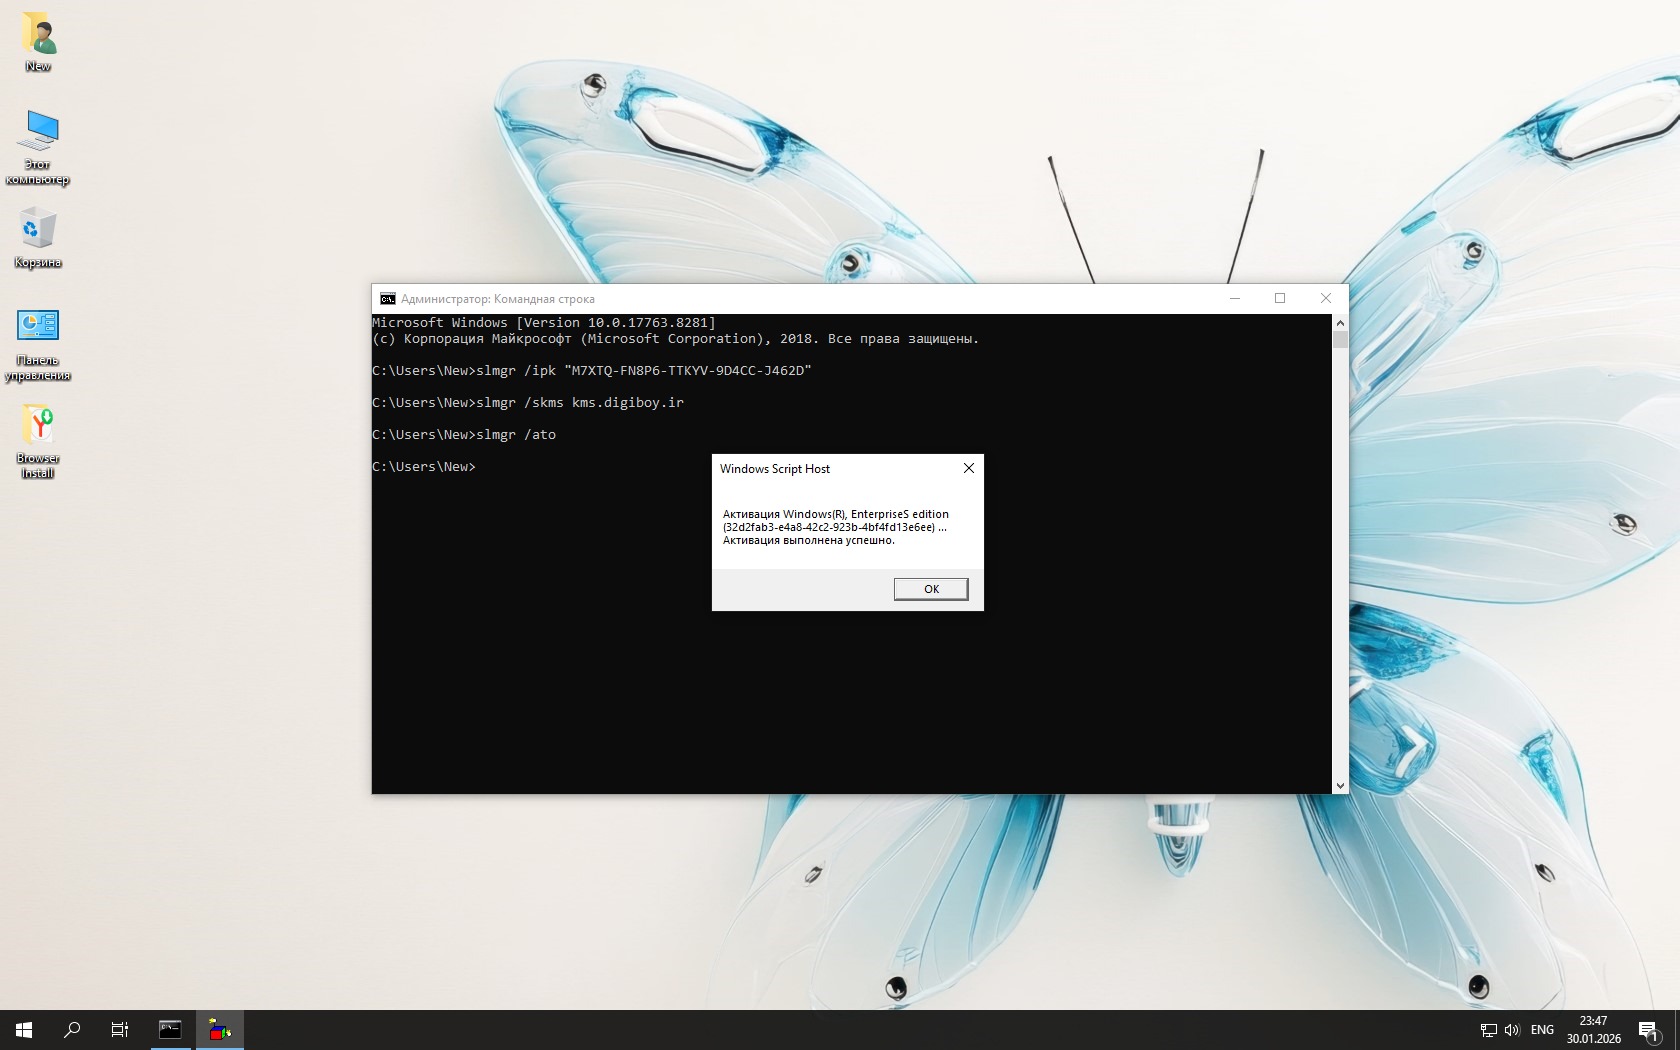Click the taskbar search magnifier icon

(x=72, y=1029)
